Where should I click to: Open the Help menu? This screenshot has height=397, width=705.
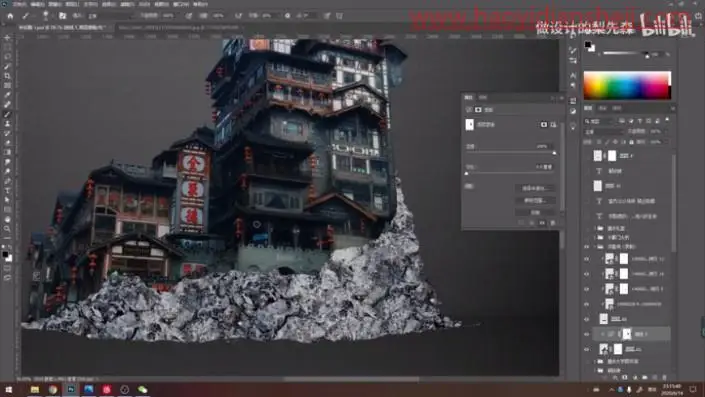pyautogui.click(x=200, y=4)
